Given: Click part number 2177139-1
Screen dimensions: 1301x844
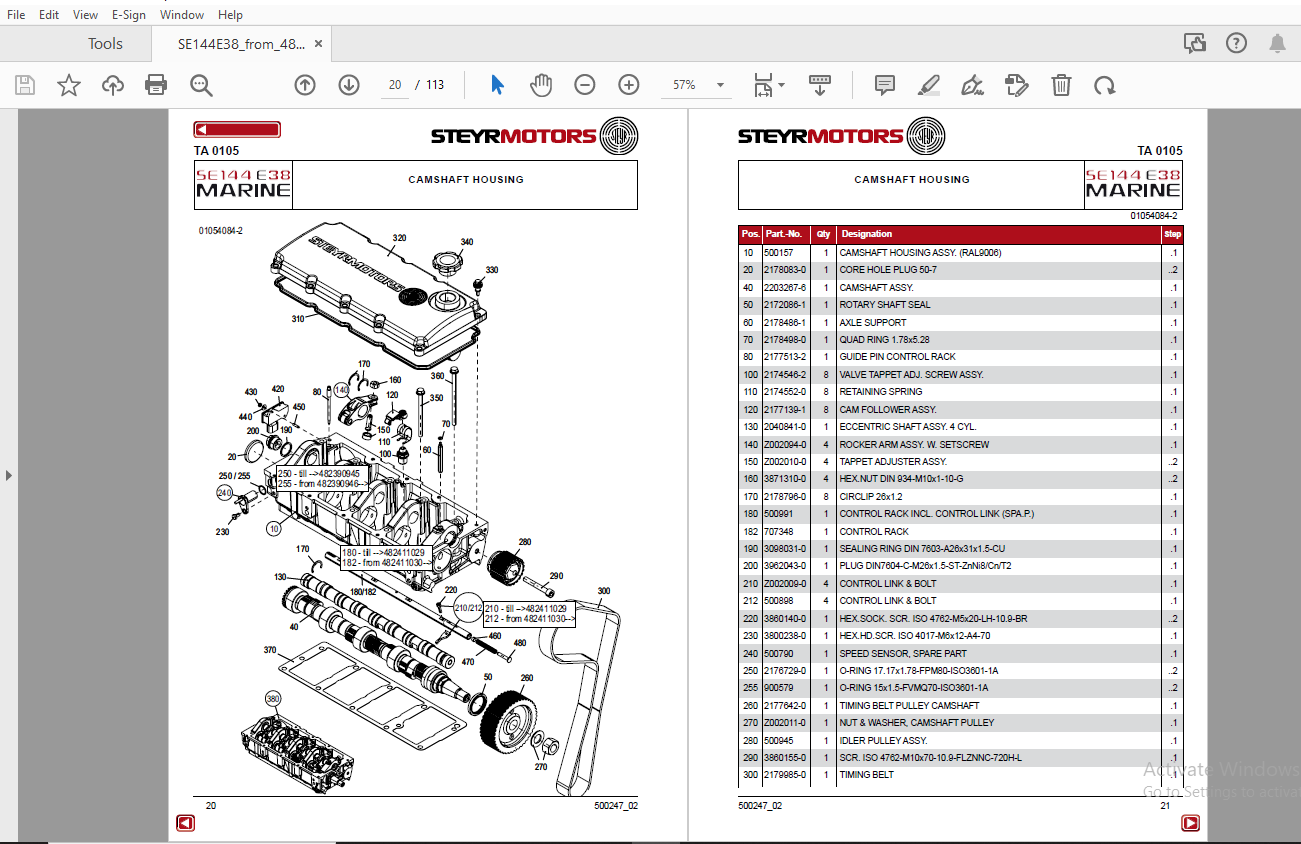Looking at the screenshot, I should [785, 410].
